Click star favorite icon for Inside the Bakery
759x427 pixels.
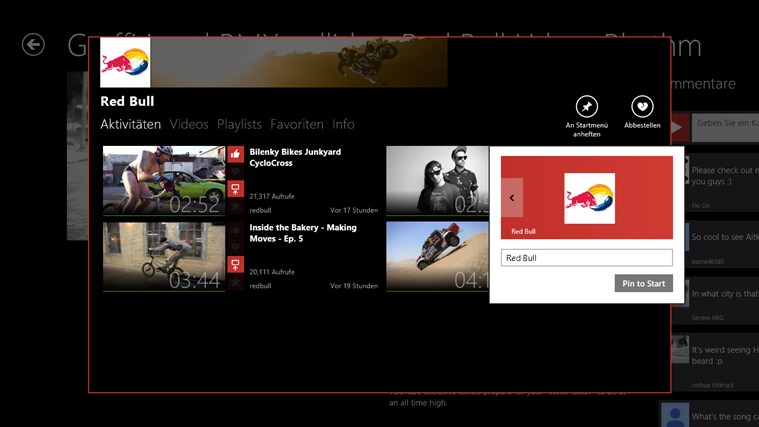pos(235,282)
